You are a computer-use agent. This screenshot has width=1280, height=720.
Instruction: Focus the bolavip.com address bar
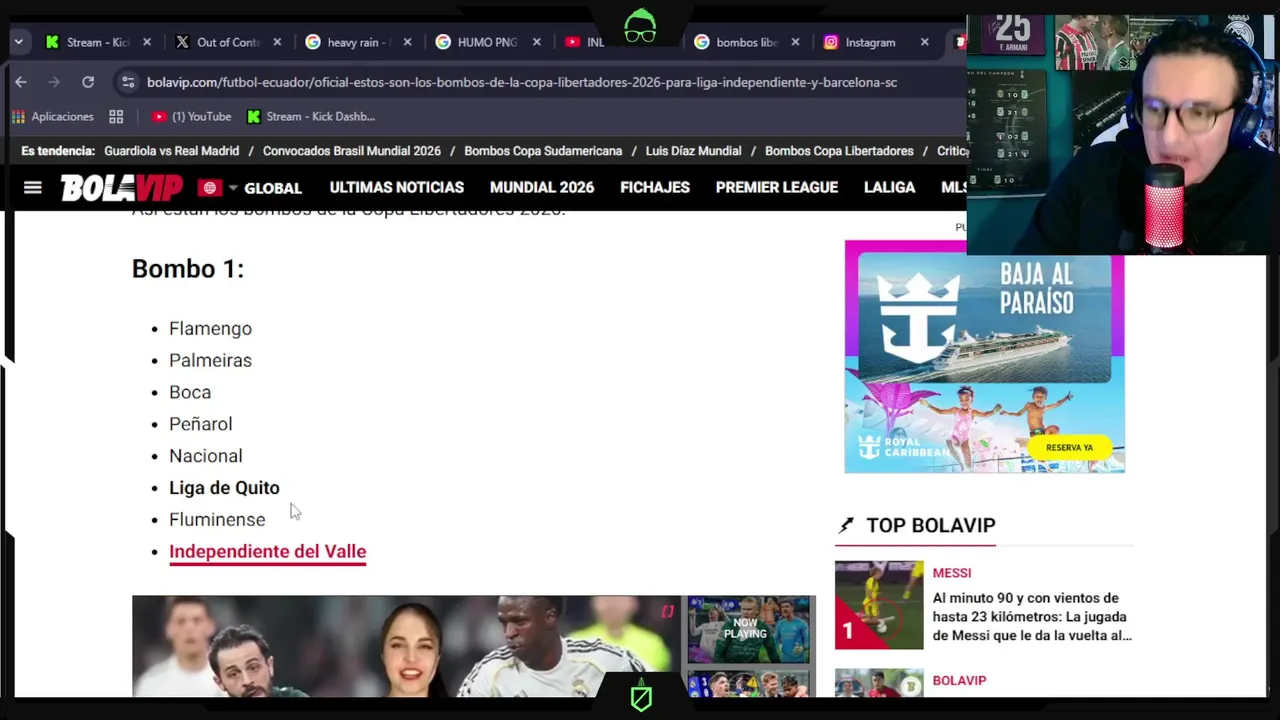coord(521,82)
